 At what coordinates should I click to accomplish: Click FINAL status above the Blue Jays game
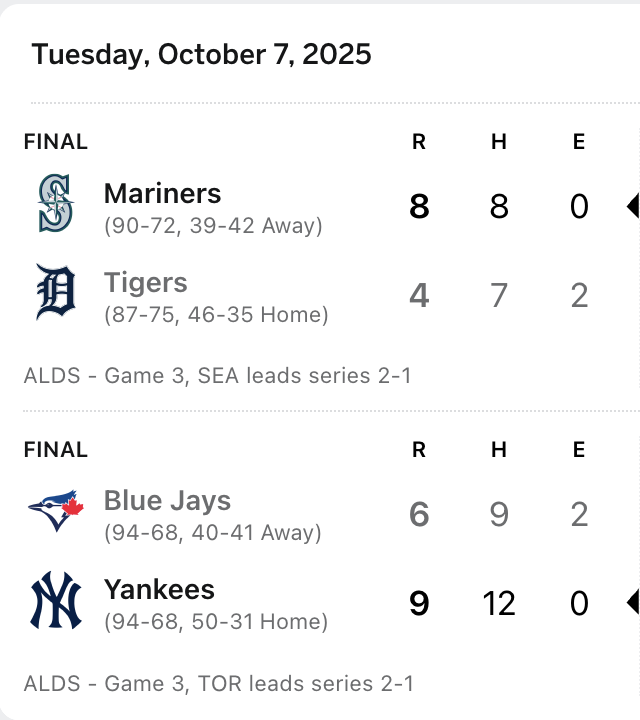tap(56, 450)
